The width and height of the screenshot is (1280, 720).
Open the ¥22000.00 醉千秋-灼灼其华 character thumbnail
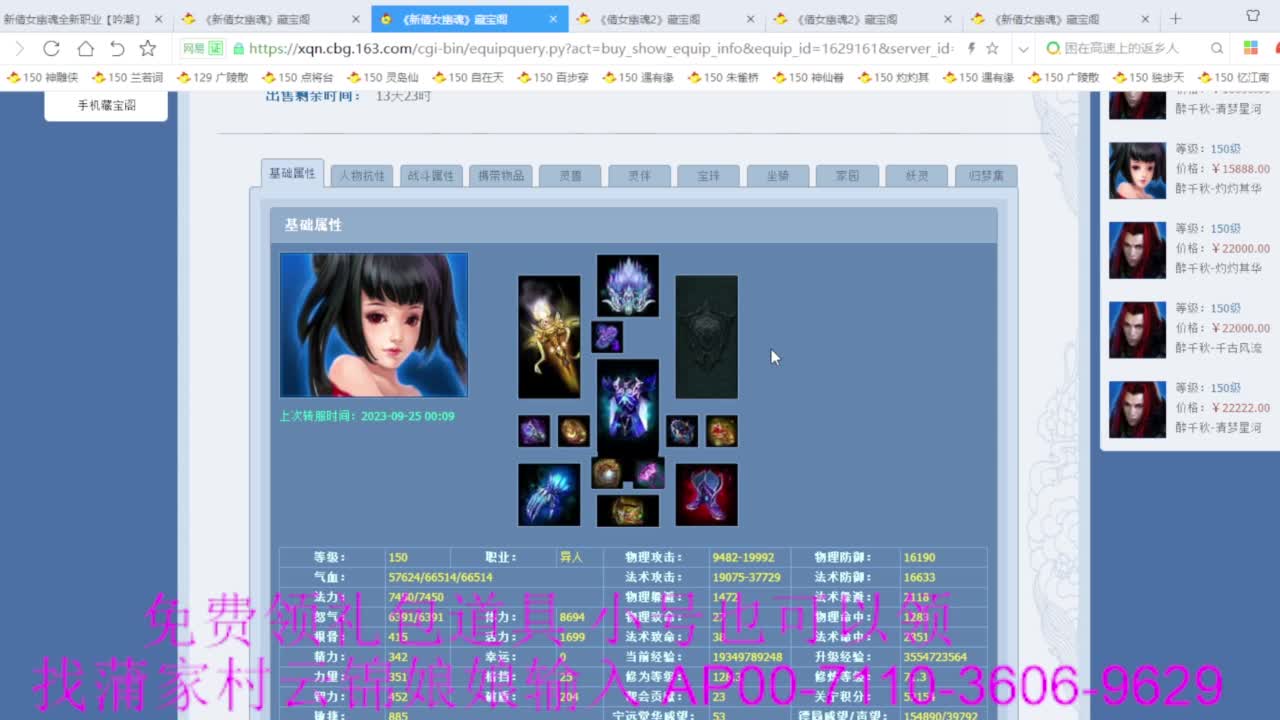tap(1137, 250)
